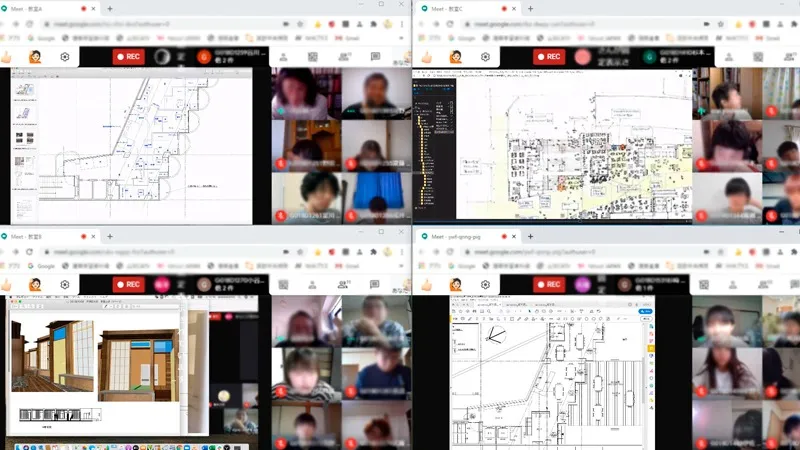Open gear settings in the 教室C window

(x=486, y=57)
